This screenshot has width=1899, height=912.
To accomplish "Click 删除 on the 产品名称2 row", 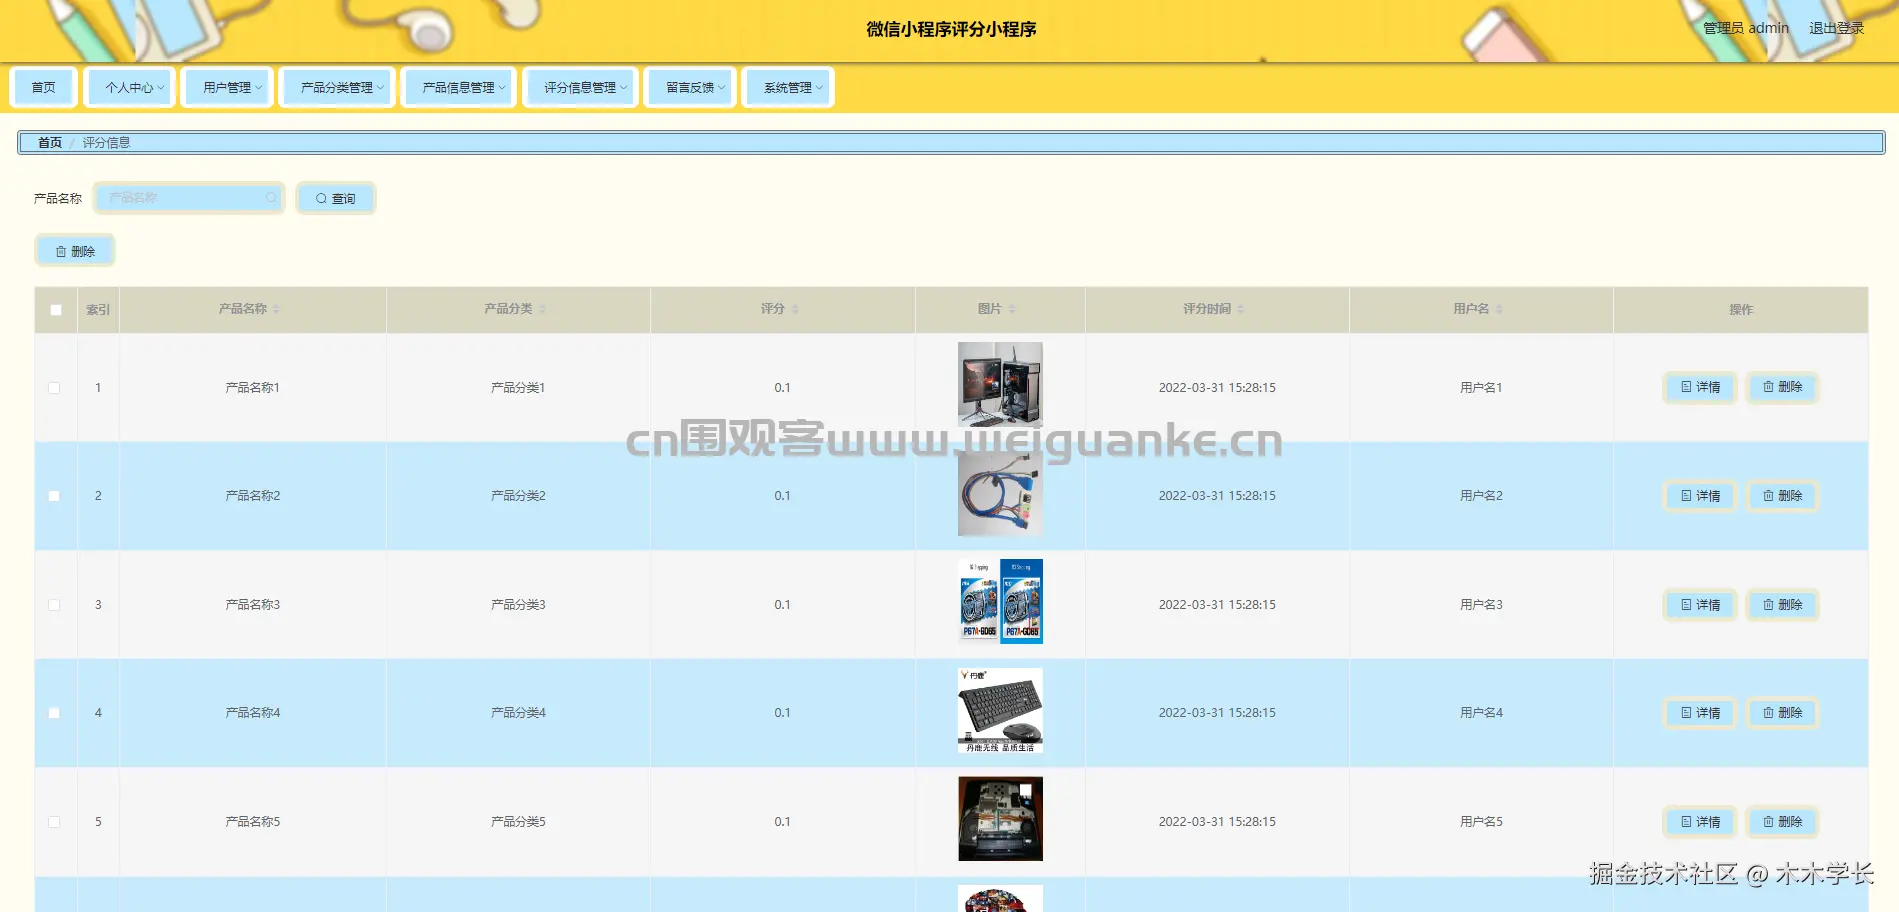I will 1782,496.
